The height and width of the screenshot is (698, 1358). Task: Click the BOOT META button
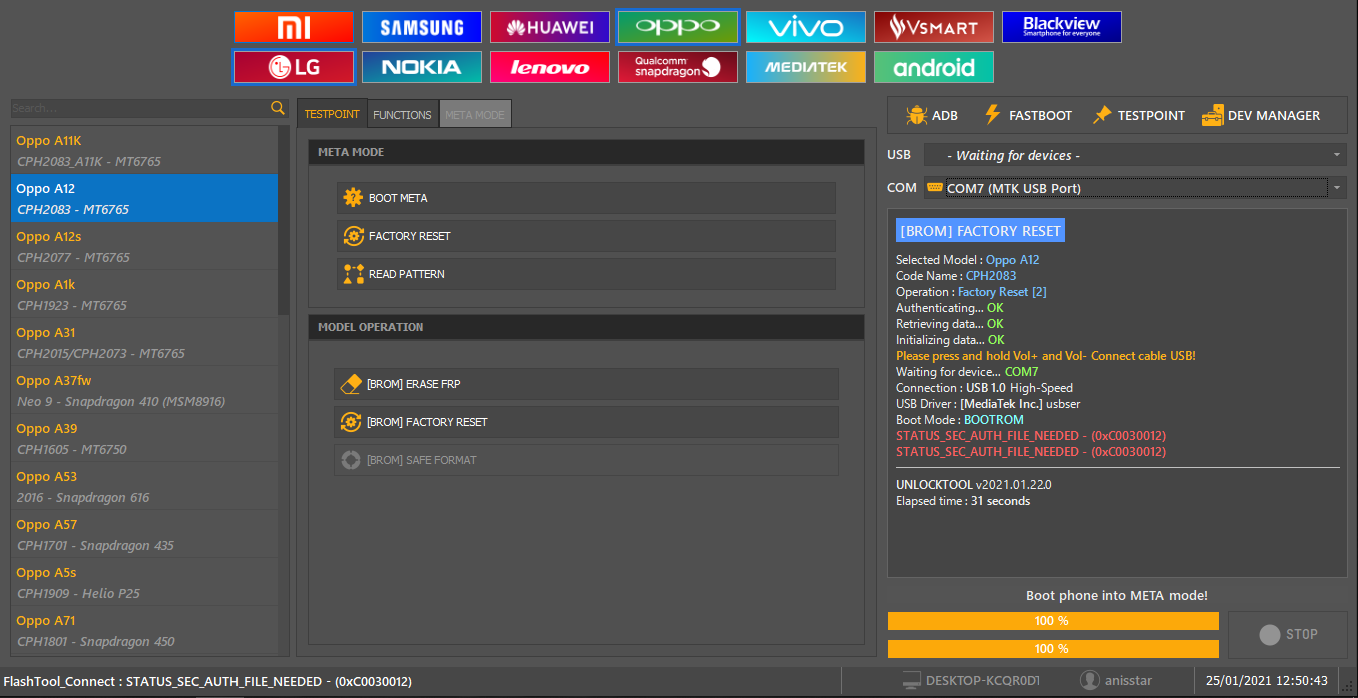point(586,198)
